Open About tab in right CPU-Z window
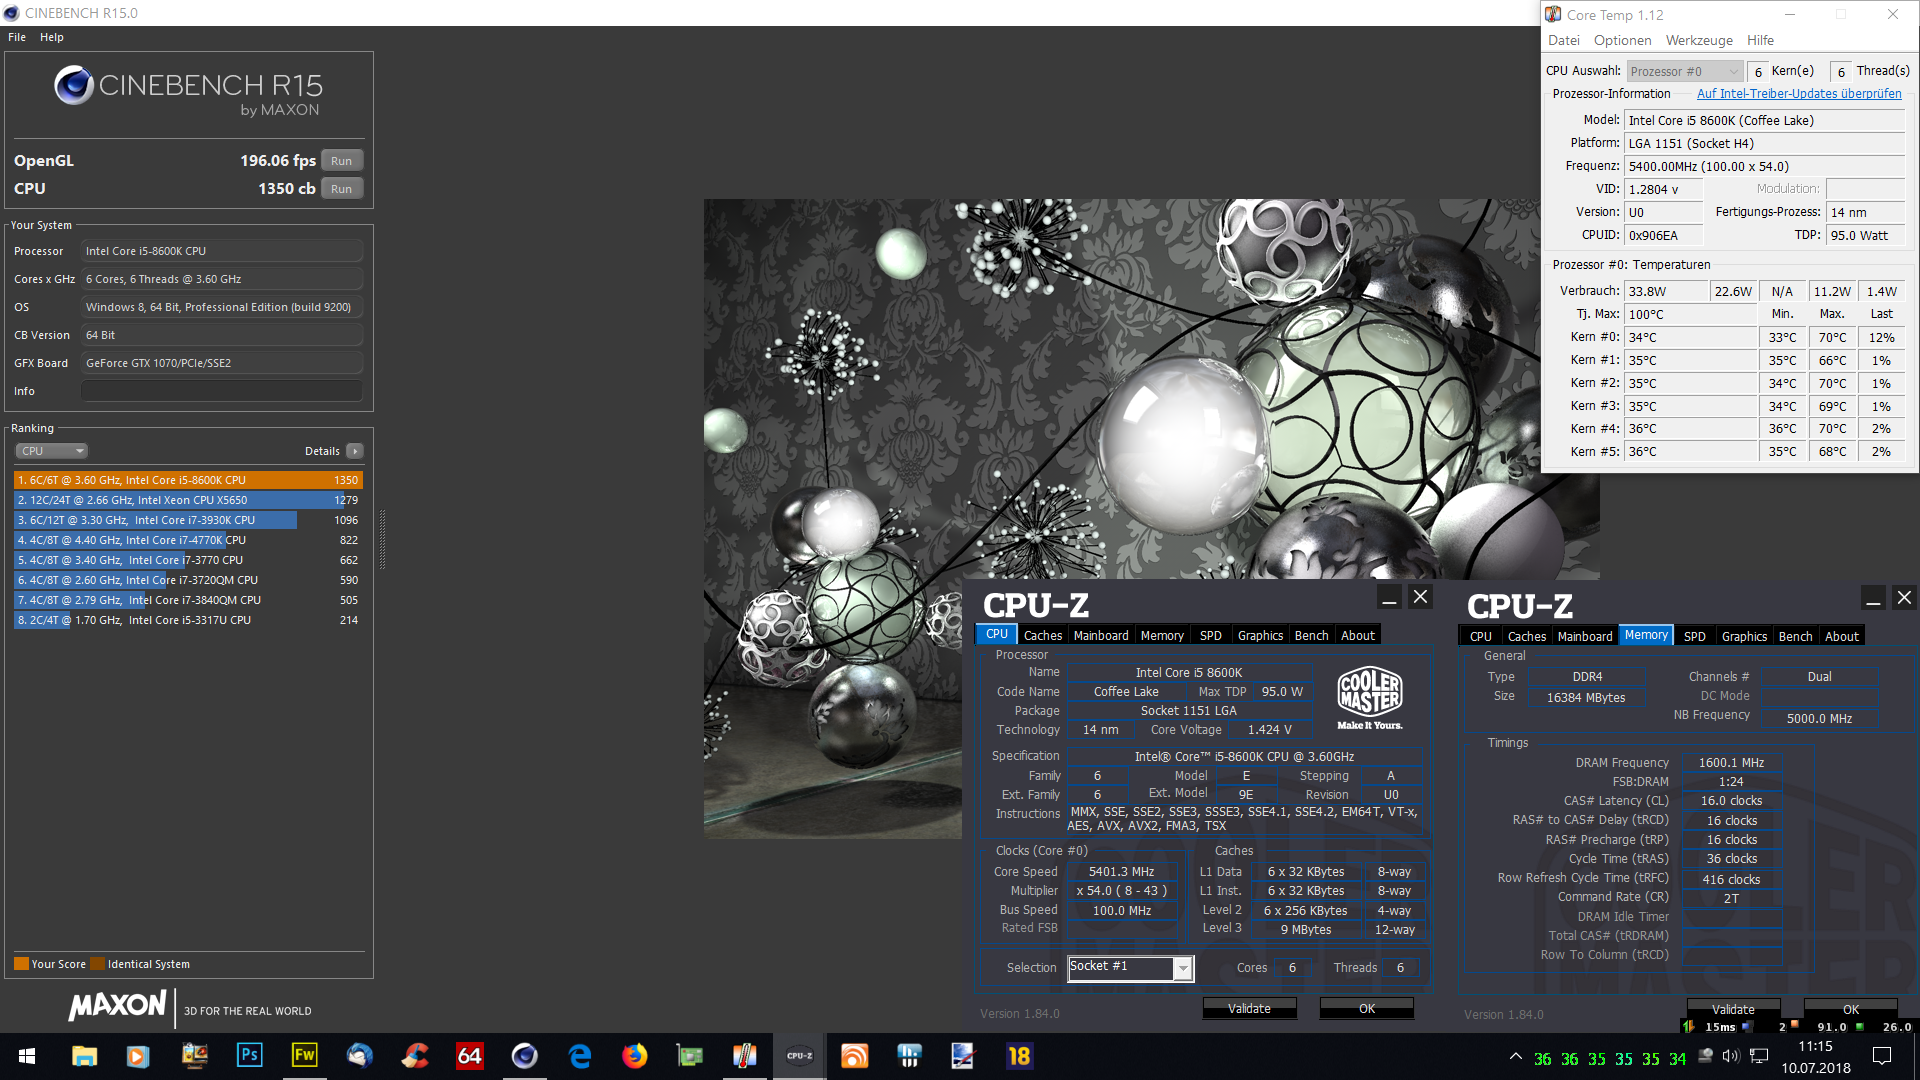This screenshot has height=1080, width=1920. (1842, 636)
